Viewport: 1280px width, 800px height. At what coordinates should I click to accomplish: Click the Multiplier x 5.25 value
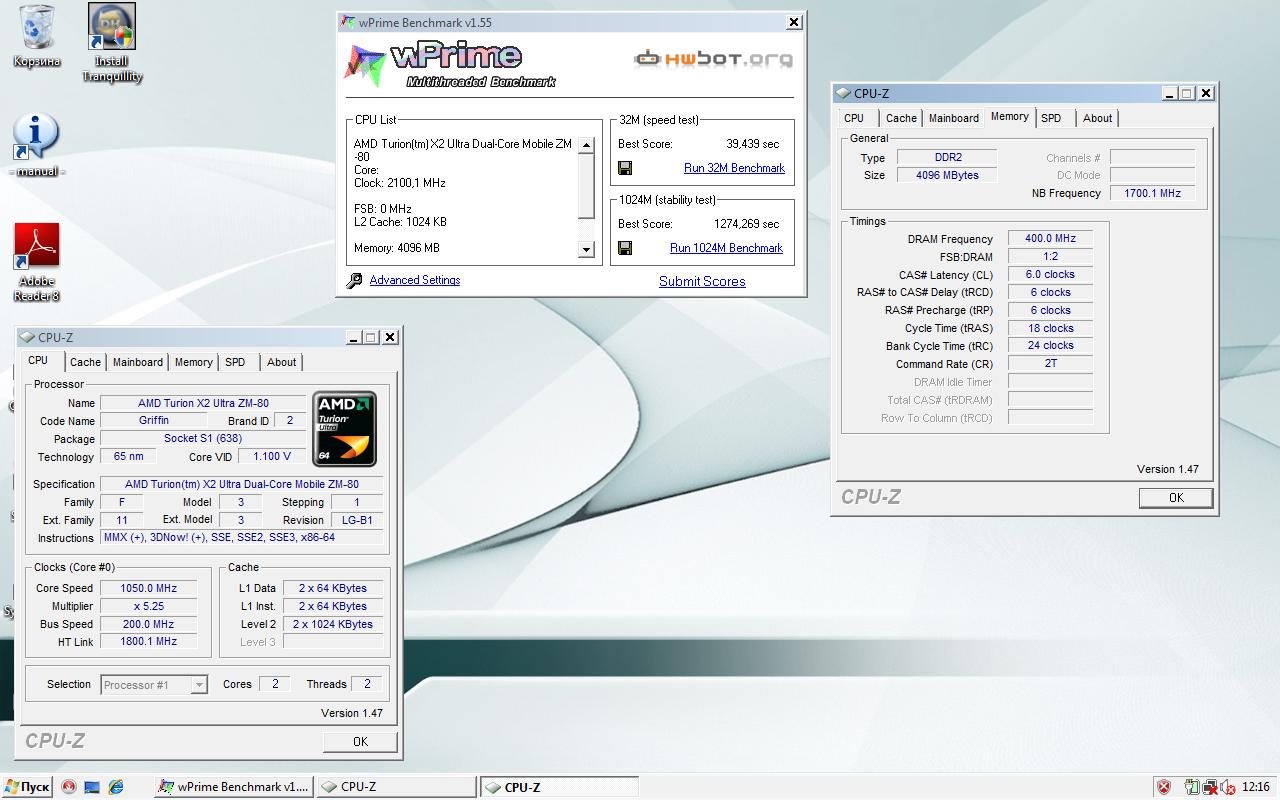148,606
